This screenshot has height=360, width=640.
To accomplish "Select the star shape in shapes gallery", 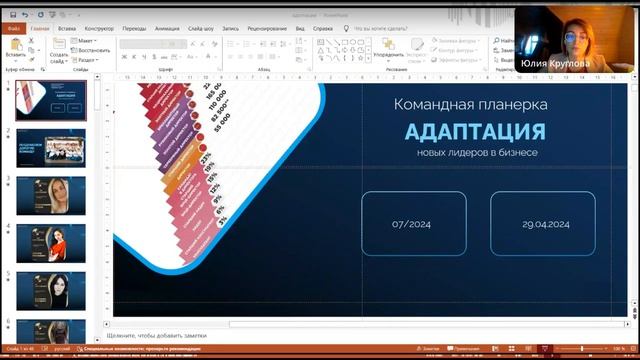I will 360,58.
